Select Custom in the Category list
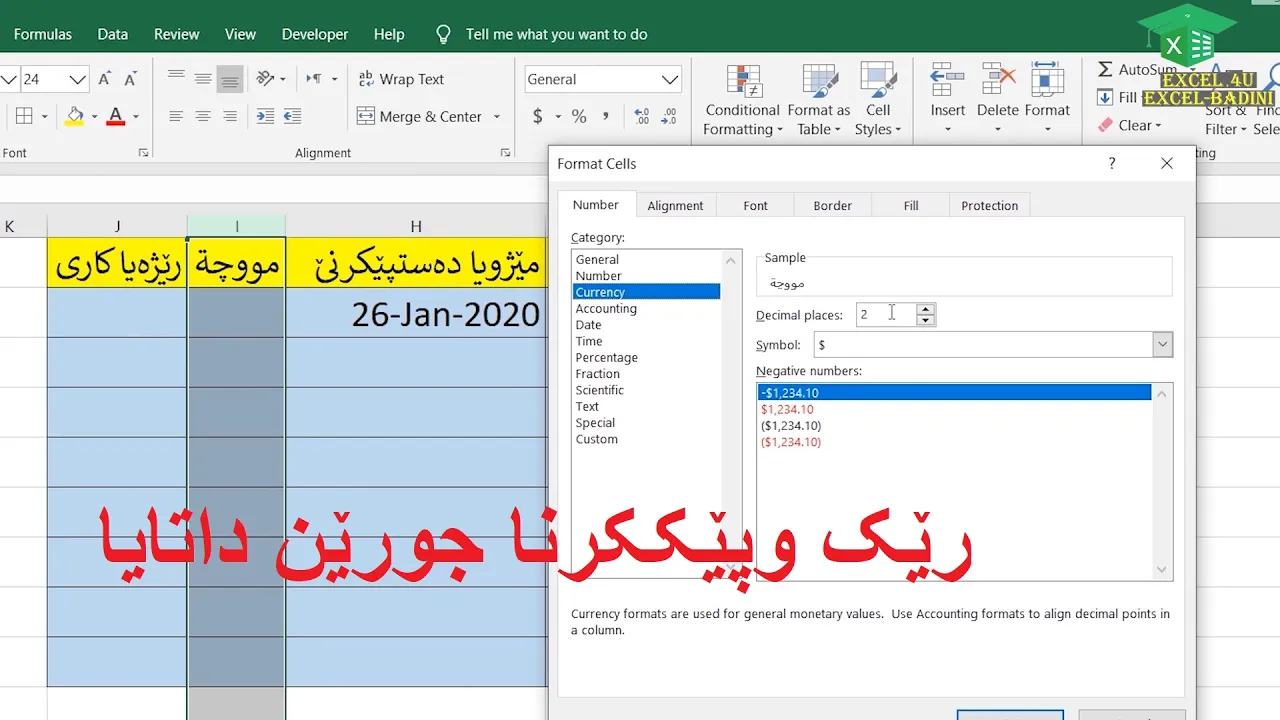Viewport: 1280px width, 720px height. [596, 439]
